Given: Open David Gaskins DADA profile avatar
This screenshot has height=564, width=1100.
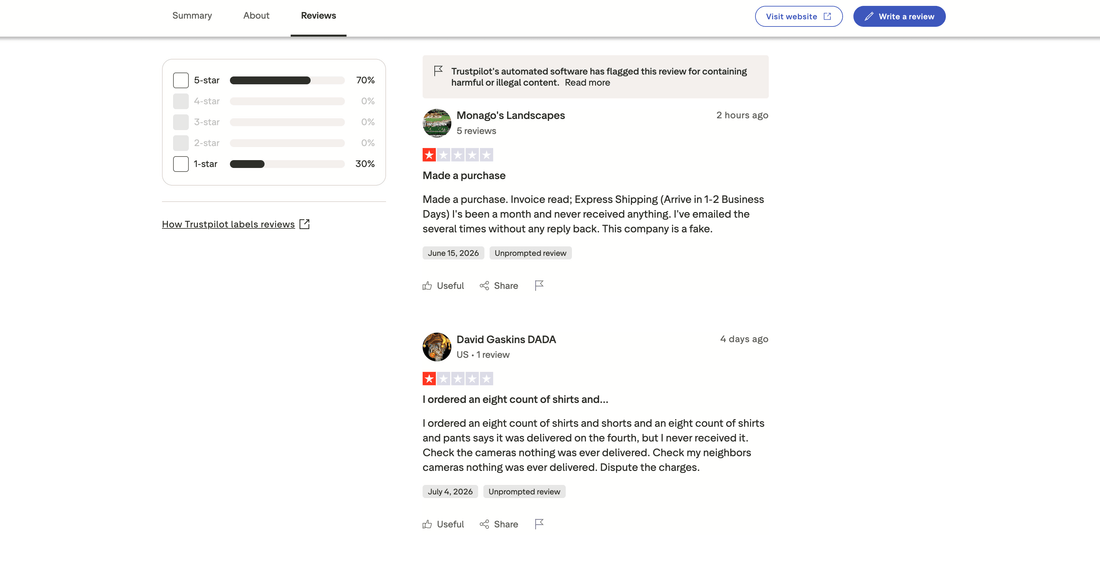Looking at the screenshot, I should 436,347.
